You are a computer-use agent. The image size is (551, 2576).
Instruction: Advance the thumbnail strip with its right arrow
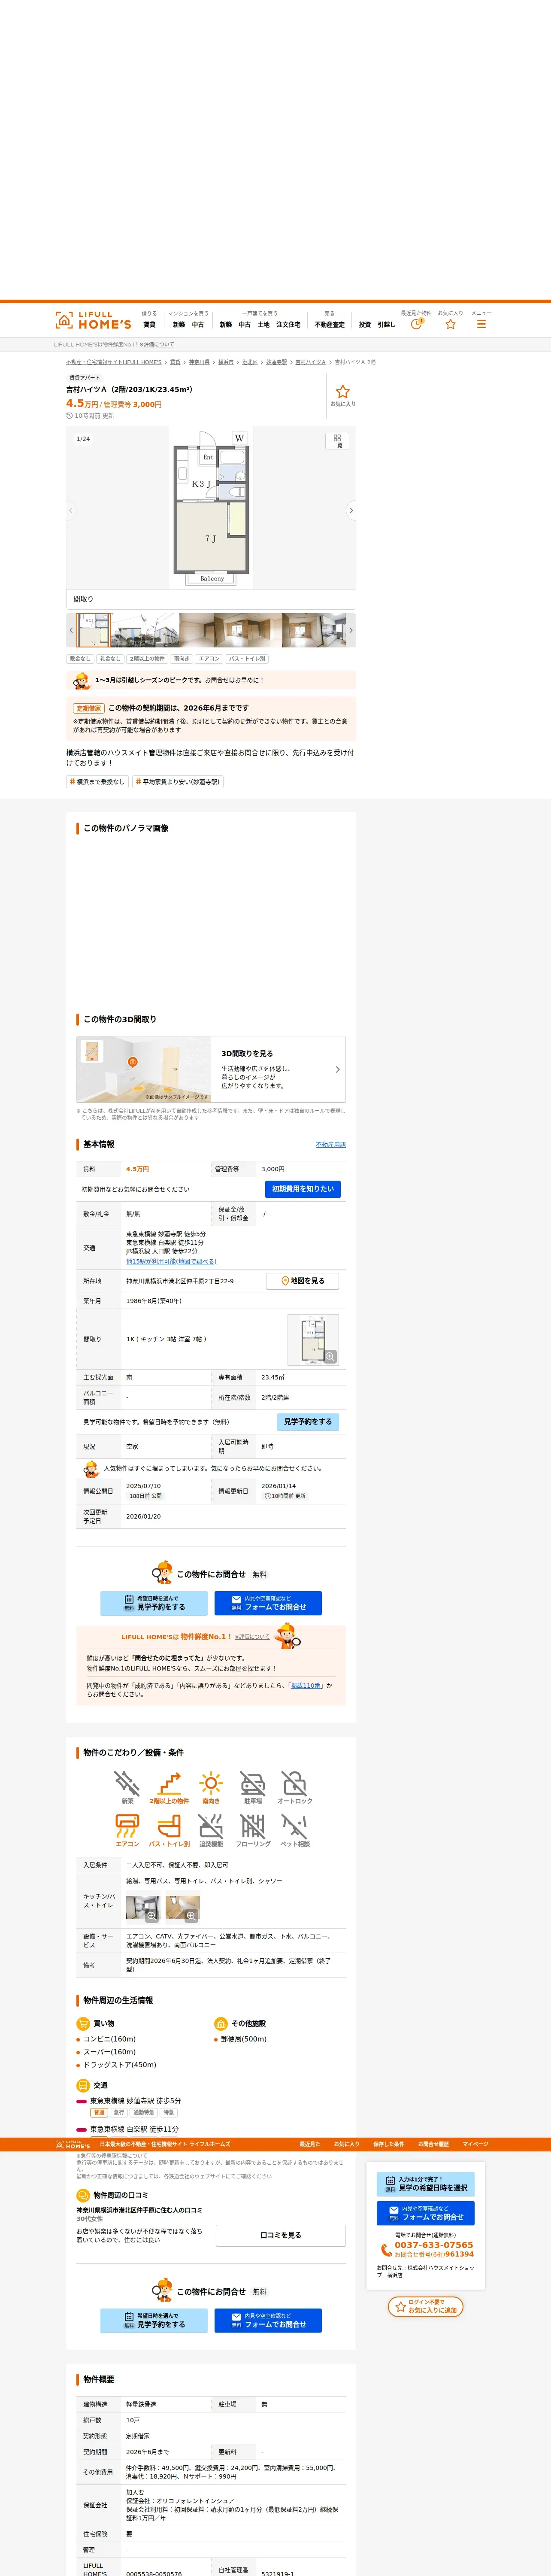coord(351,630)
